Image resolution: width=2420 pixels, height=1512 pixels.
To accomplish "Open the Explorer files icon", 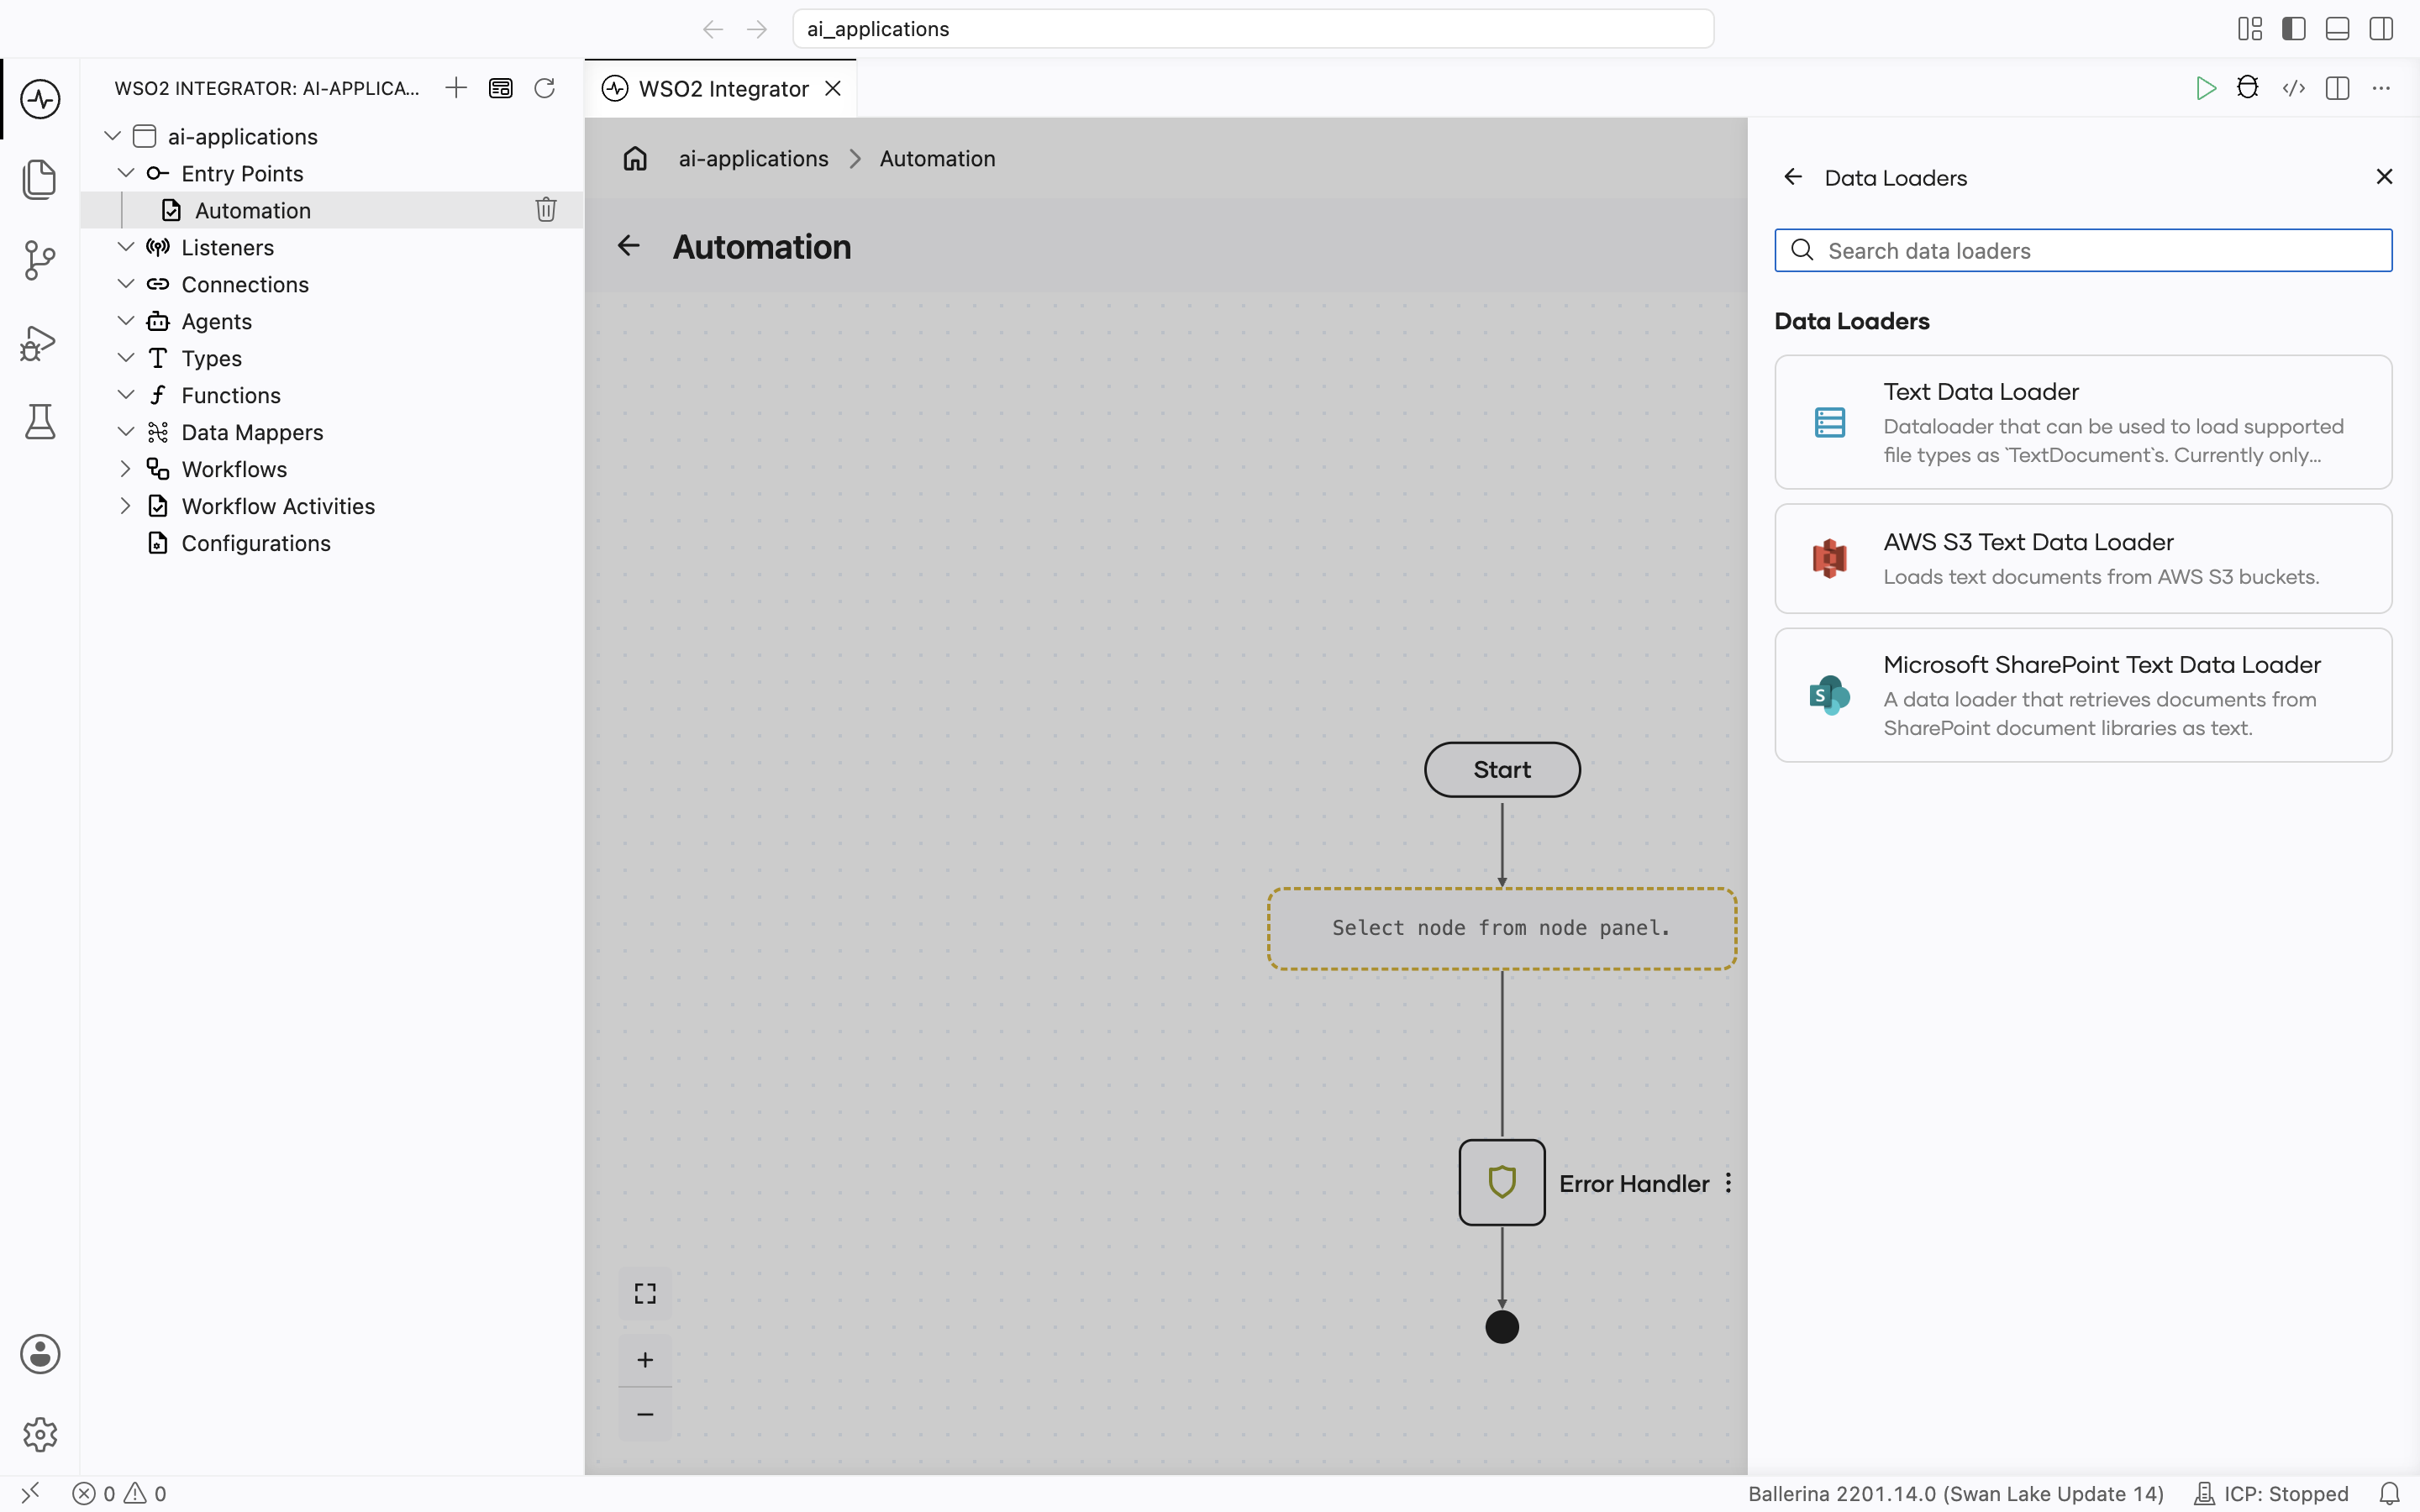I will tap(40, 179).
